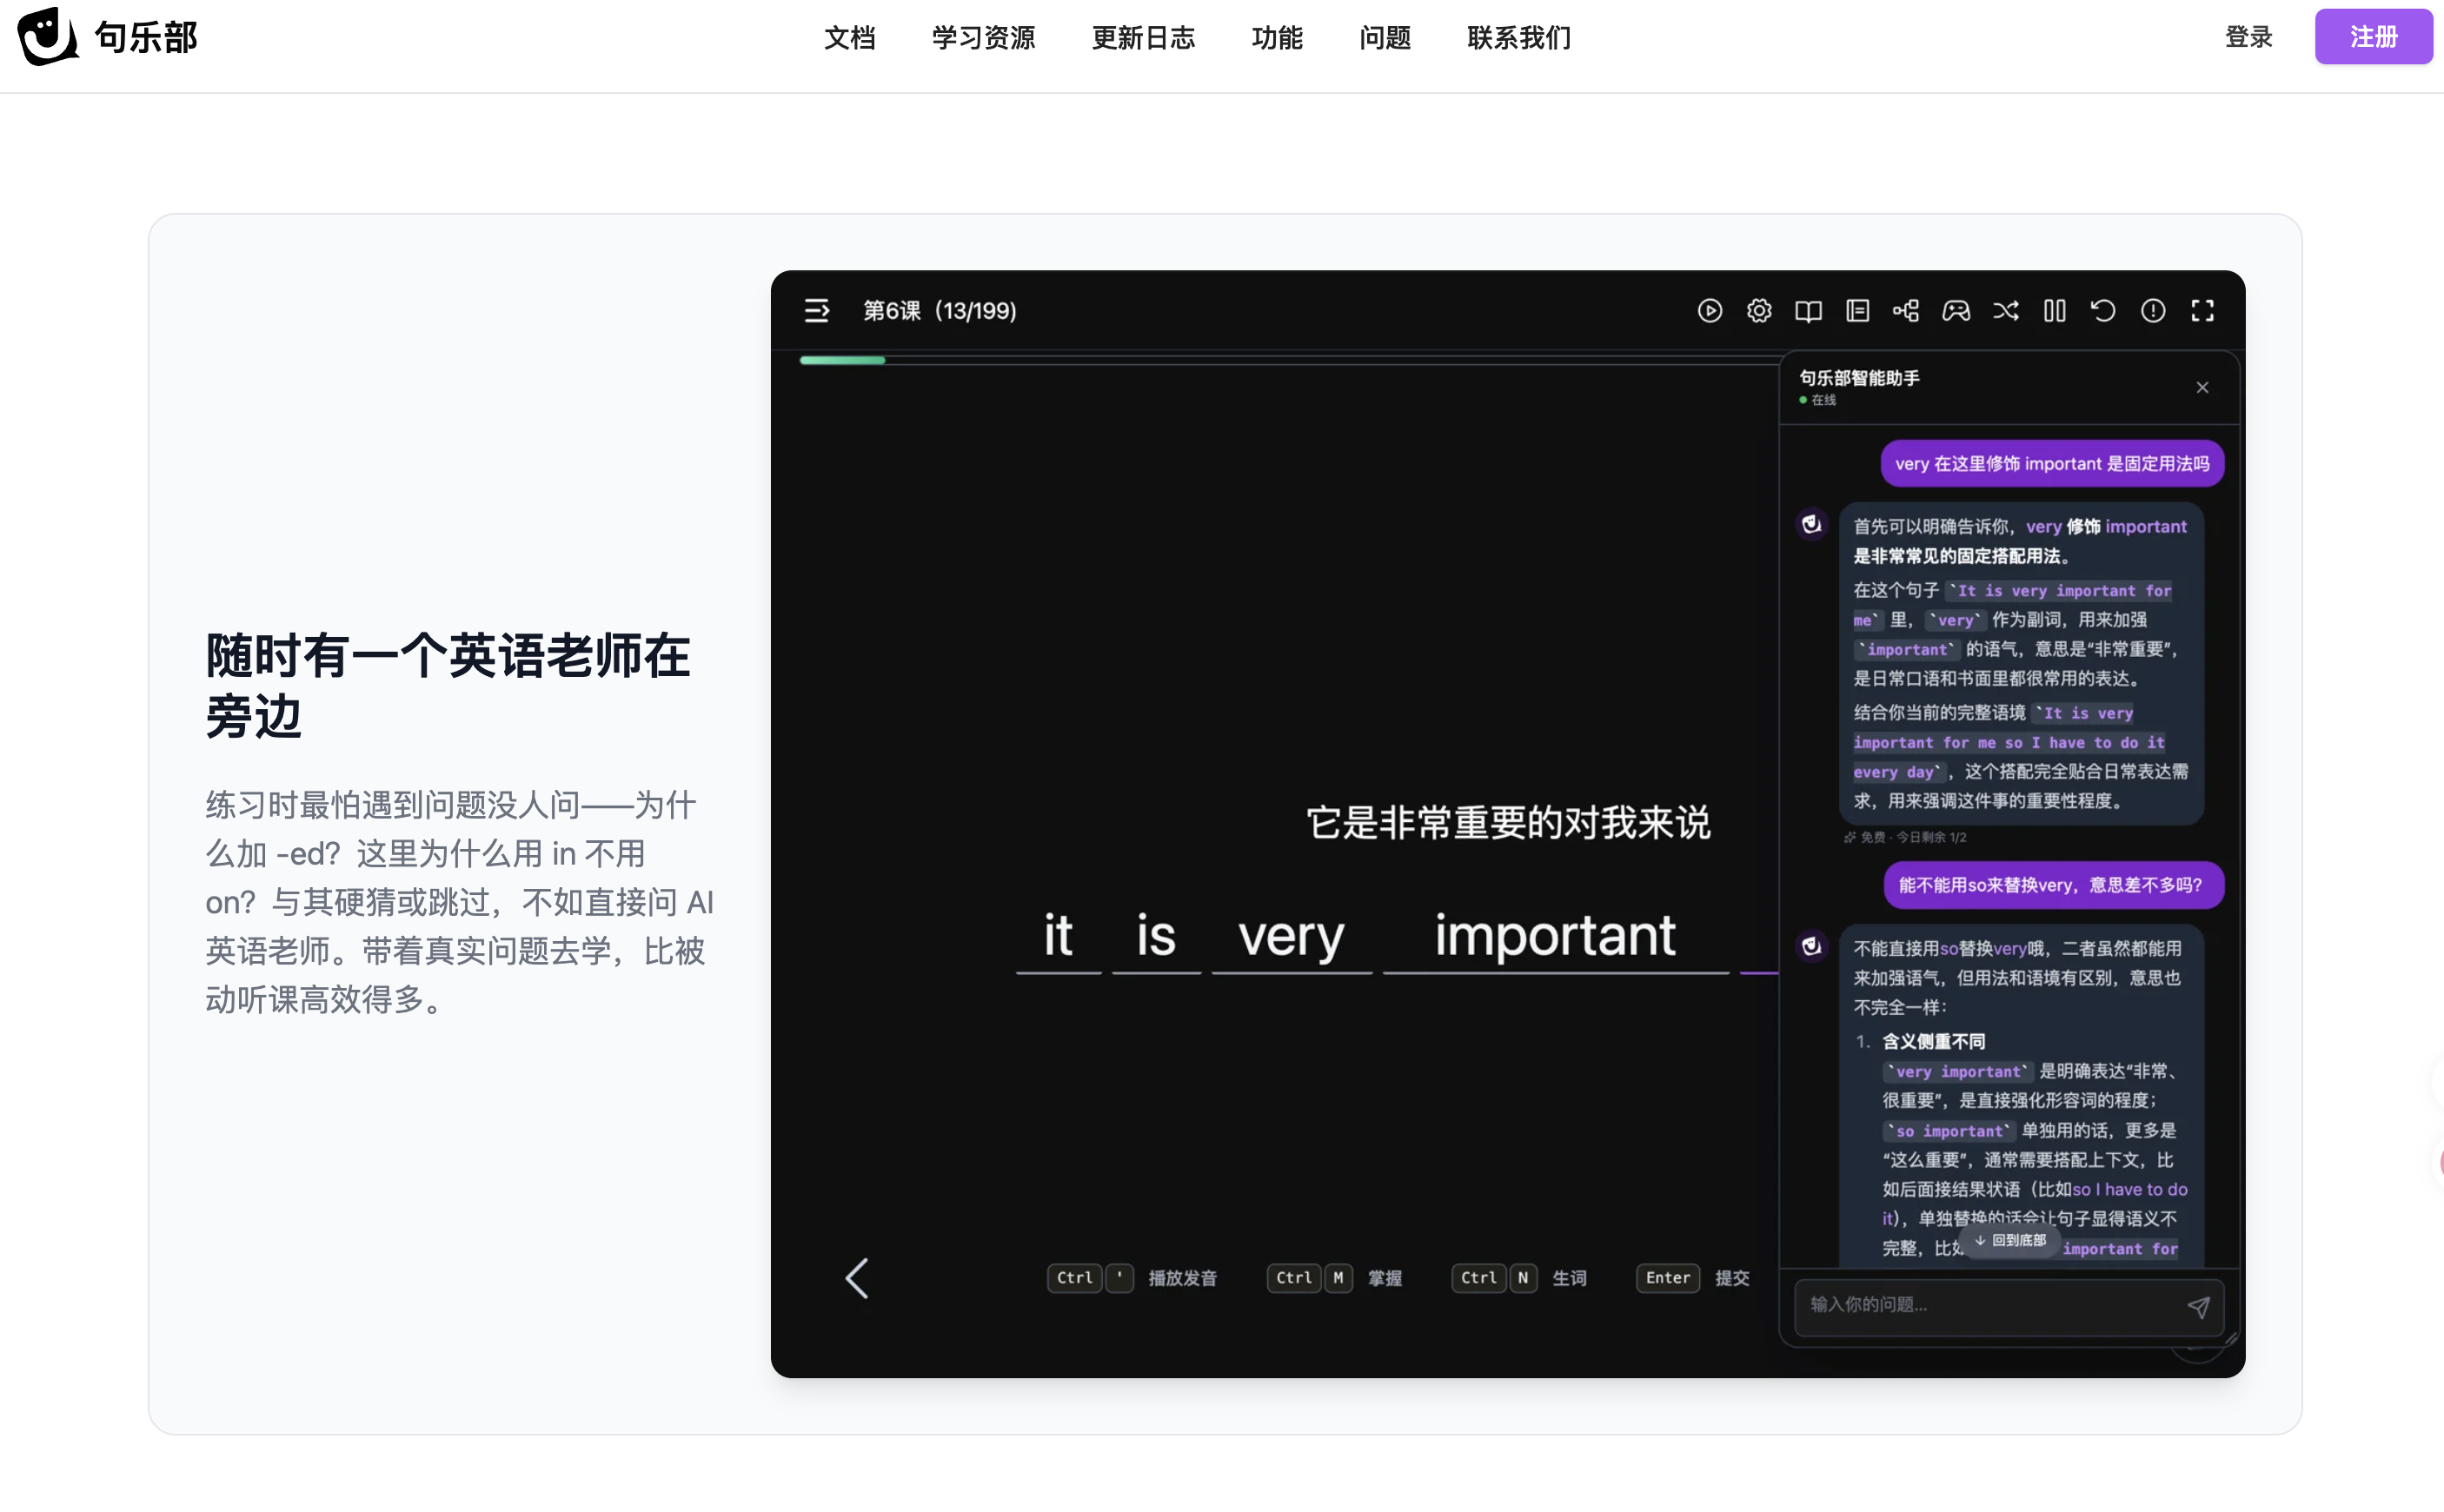
Task: Open settings gear in lesson toolbar
Action: [1759, 311]
